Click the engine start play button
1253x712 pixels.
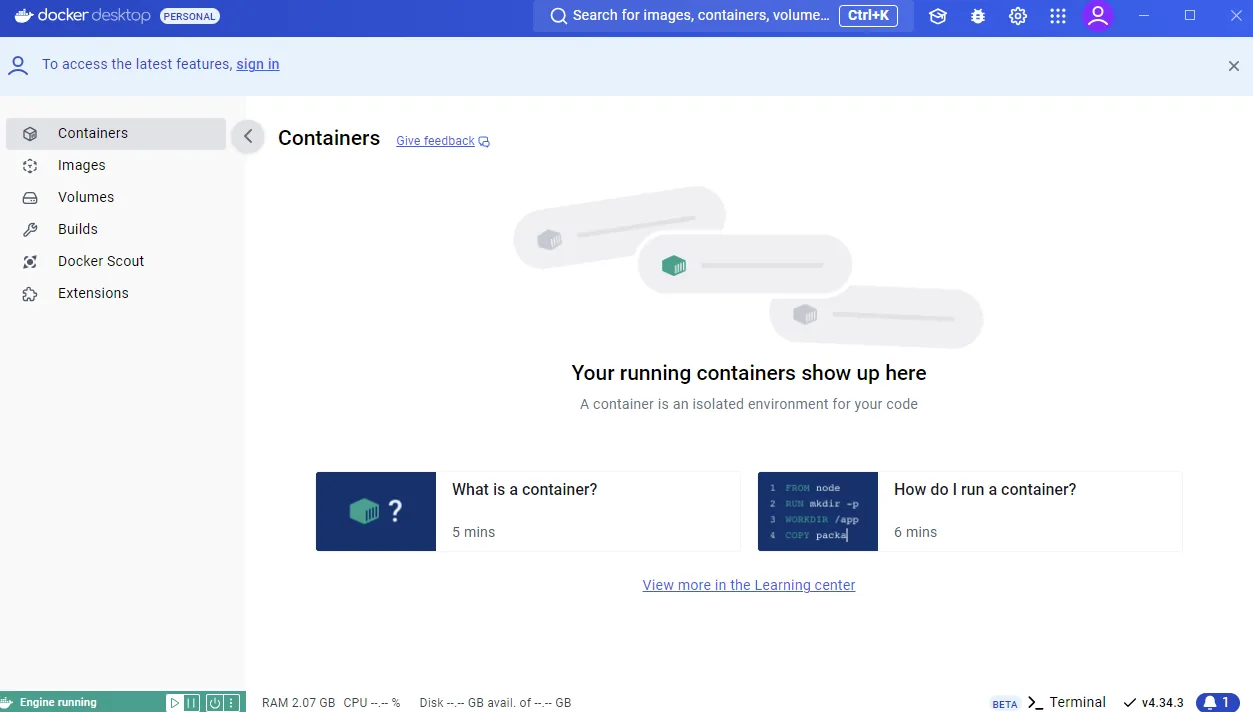point(174,703)
